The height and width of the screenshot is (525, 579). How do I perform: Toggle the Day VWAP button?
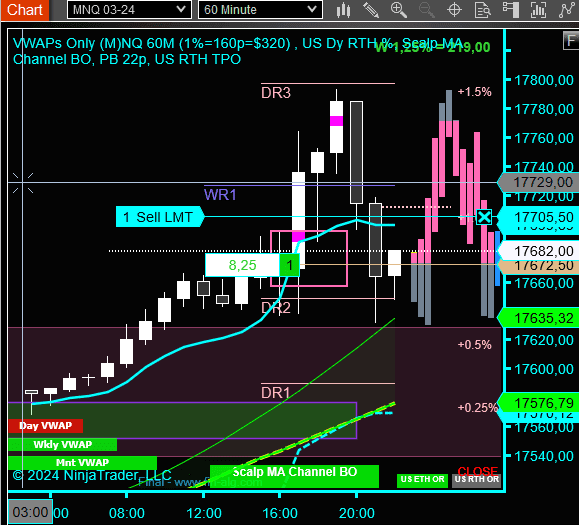pos(45,426)
